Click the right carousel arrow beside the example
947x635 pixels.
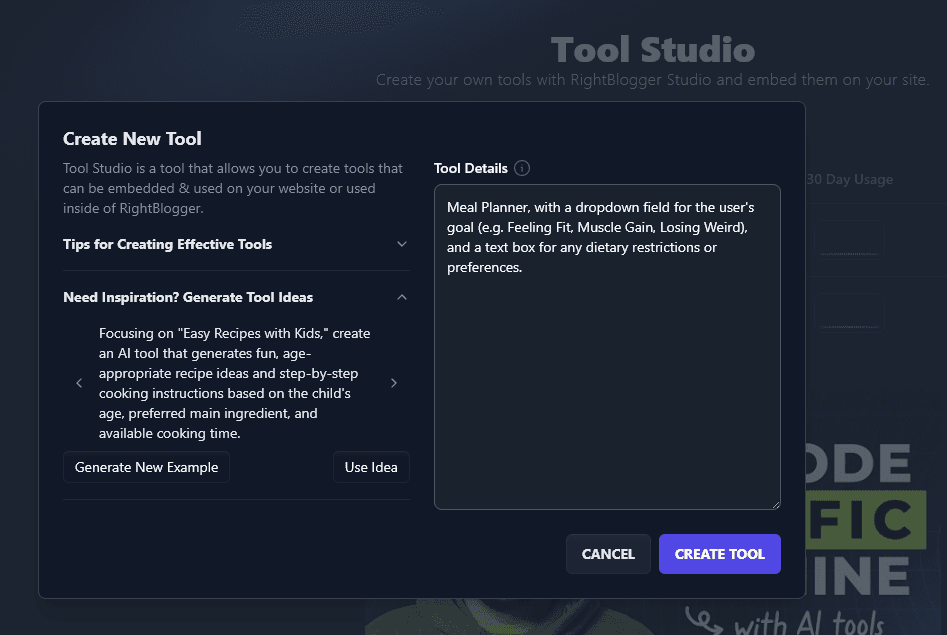pos(394,382)
